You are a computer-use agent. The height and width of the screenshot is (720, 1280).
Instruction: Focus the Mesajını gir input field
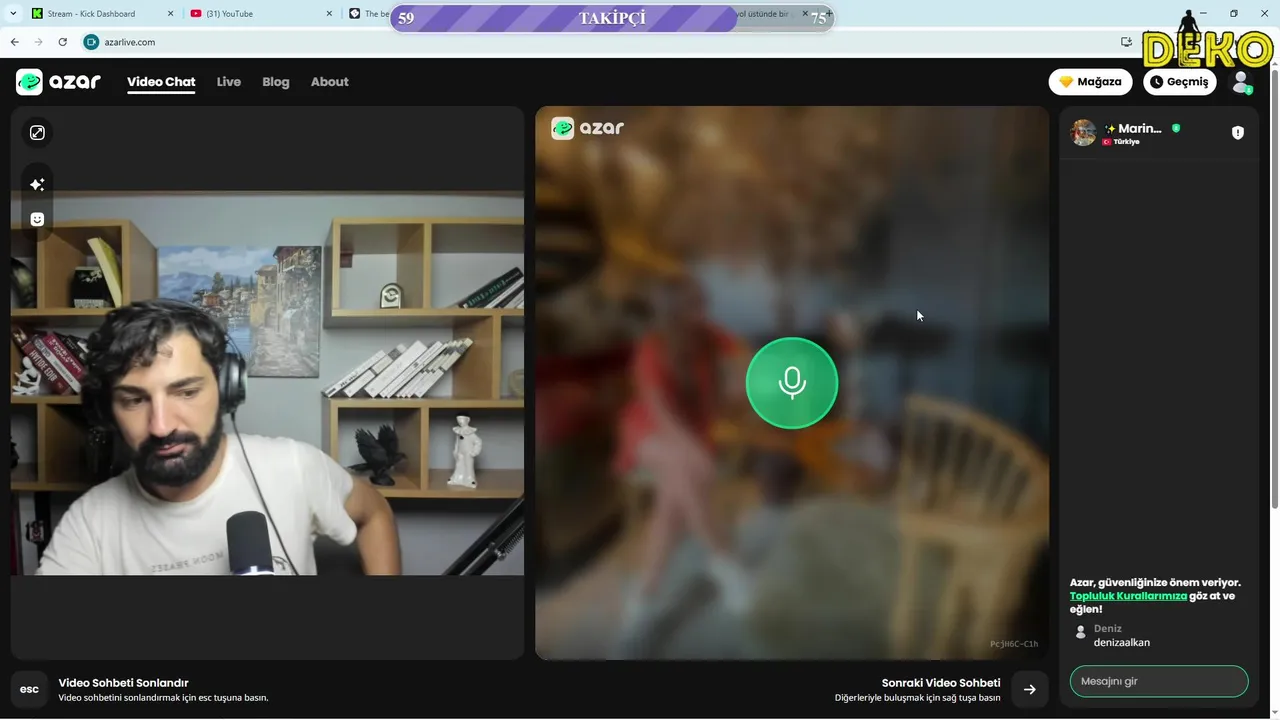coord(1159,681)
